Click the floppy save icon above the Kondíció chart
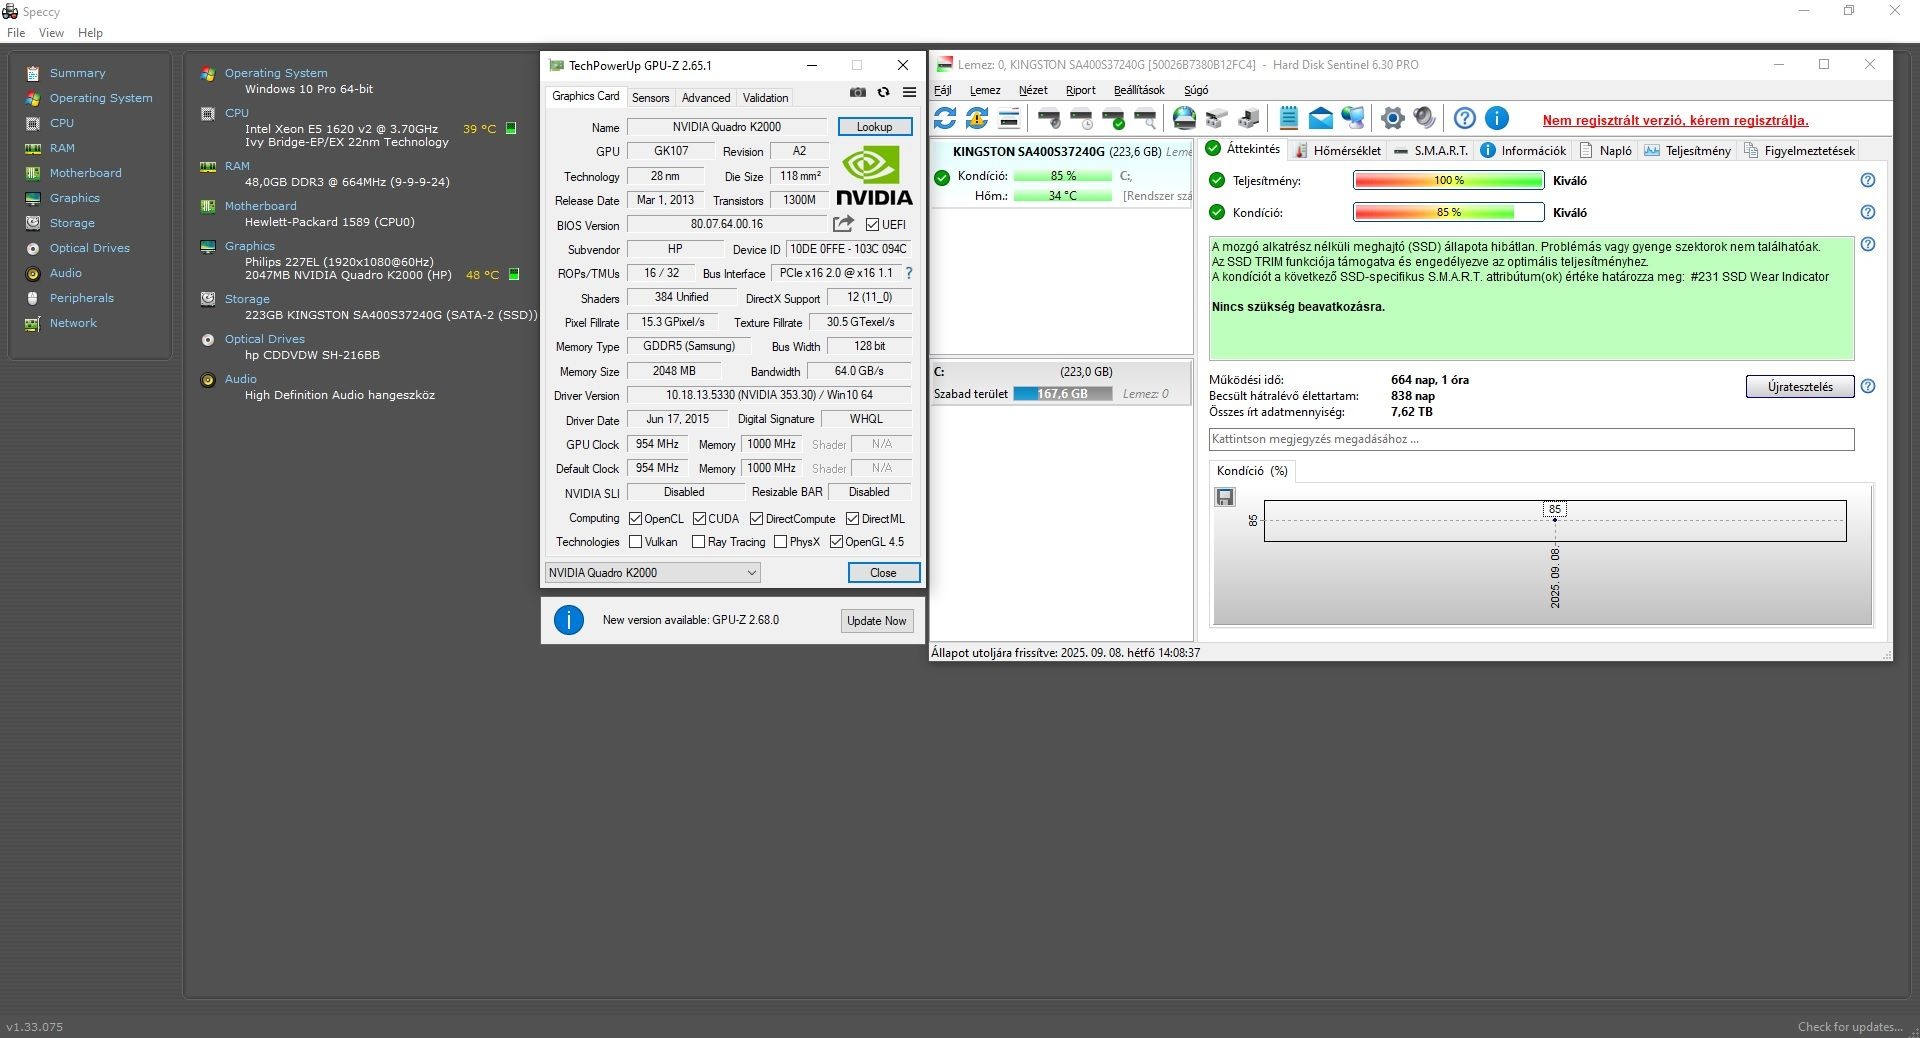Screen dimensions: 1920x1038 coord(1225,497)
